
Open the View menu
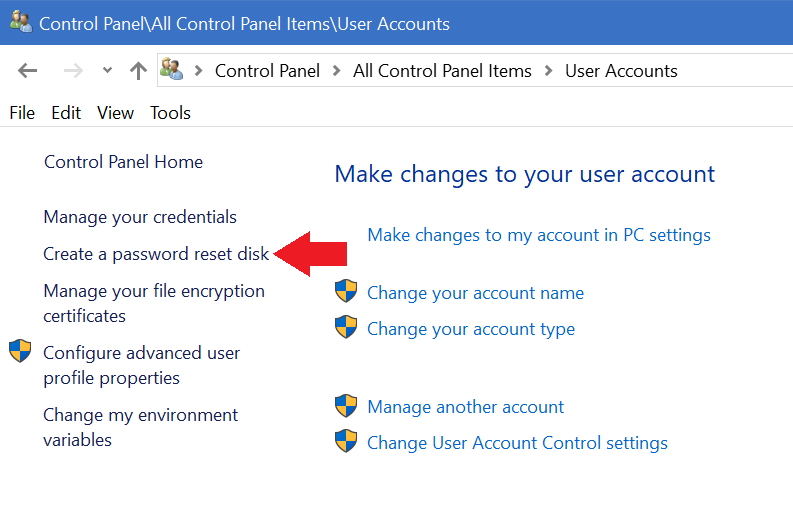point(115,113)
